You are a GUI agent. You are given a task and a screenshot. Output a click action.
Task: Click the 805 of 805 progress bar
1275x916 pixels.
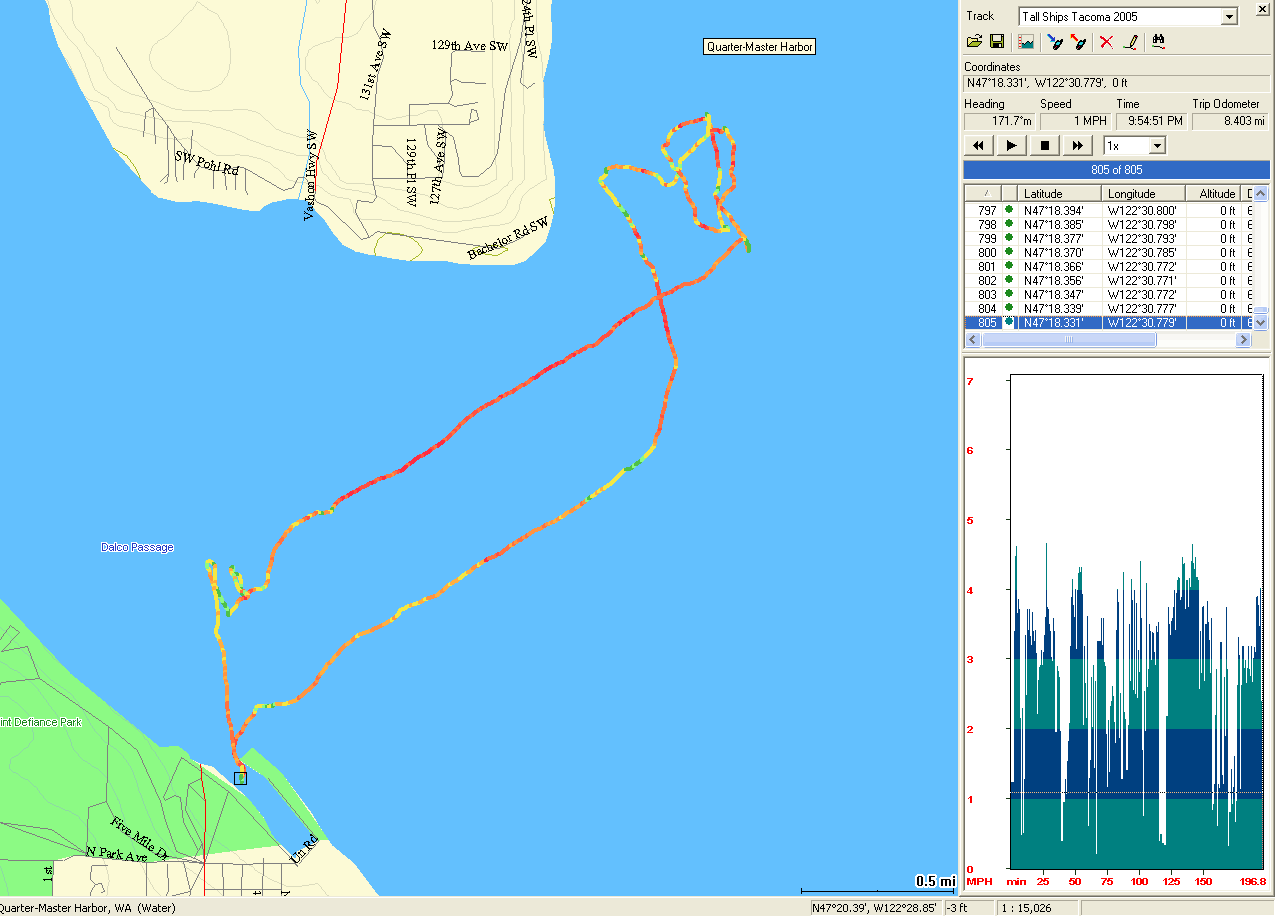click(x=1116, y=170)
